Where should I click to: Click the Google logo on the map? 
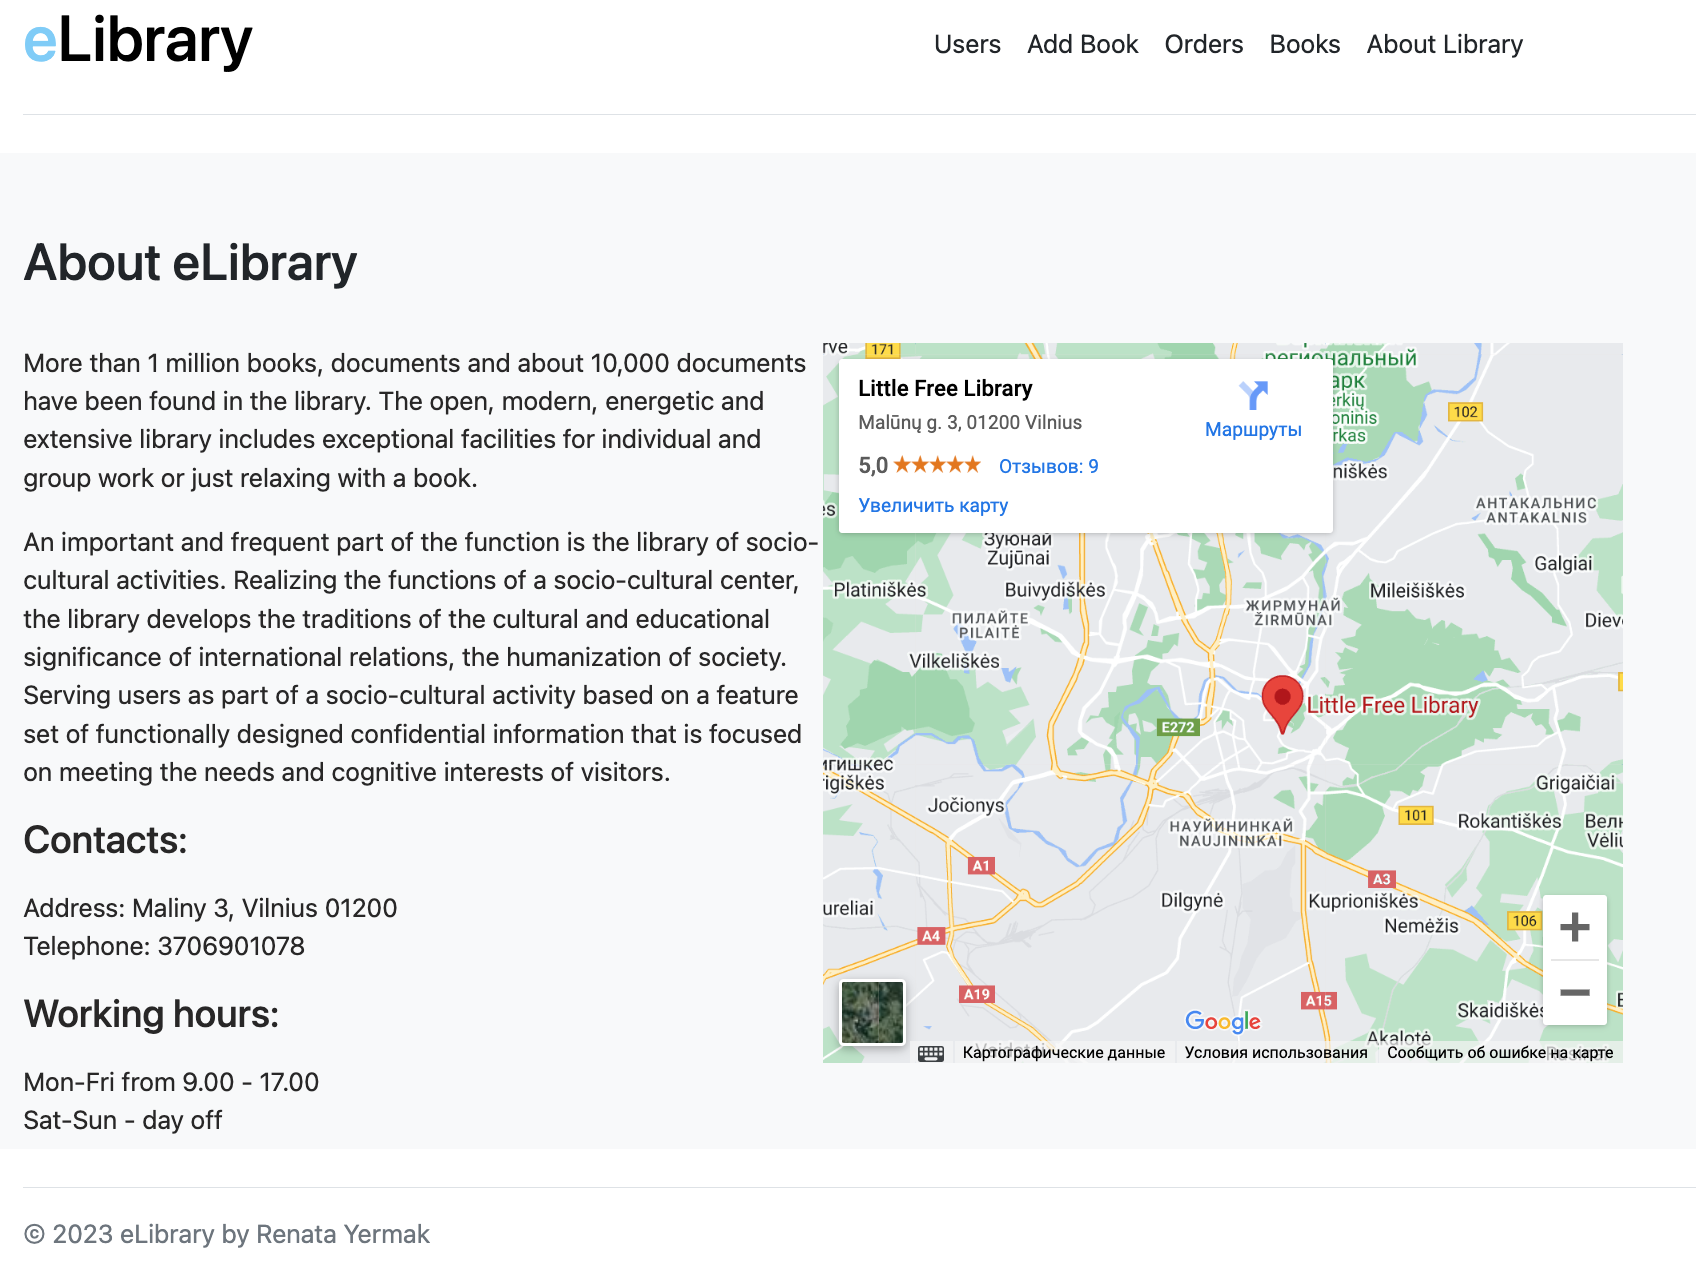coord(1222,1021)
